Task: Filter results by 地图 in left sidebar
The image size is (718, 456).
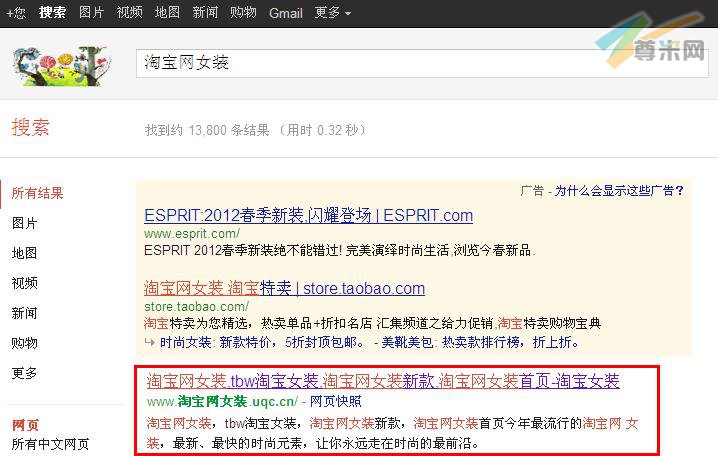Action: (24, 253)
